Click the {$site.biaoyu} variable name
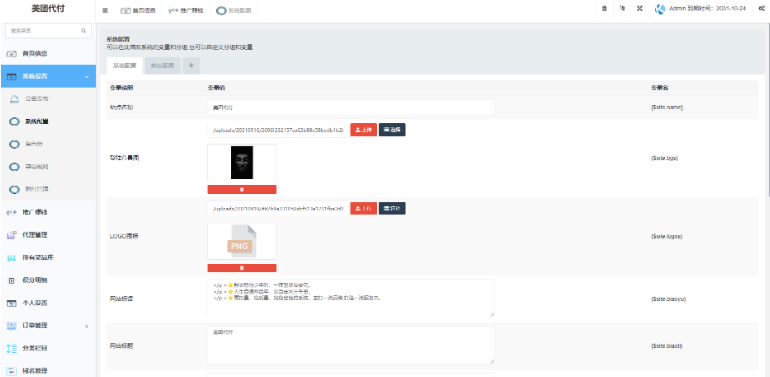Image resolution: width=770 pixels, height=377 pixels. 668,298
